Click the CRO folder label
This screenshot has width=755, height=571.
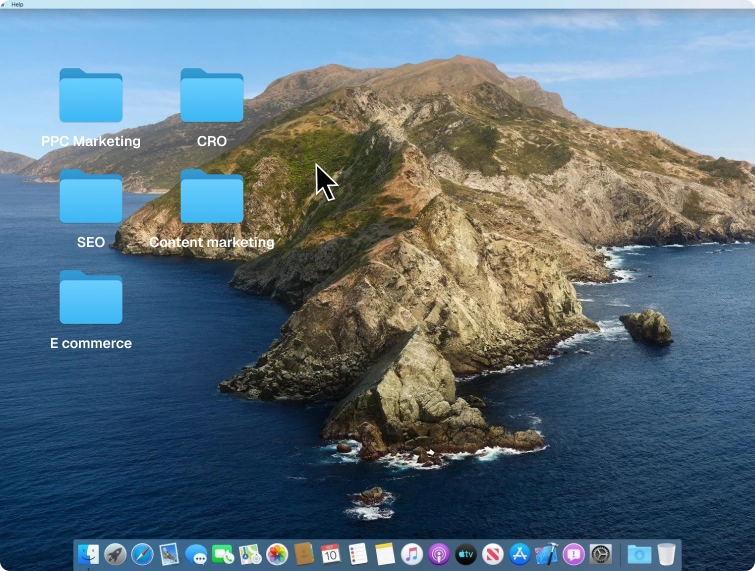(212, 141)
